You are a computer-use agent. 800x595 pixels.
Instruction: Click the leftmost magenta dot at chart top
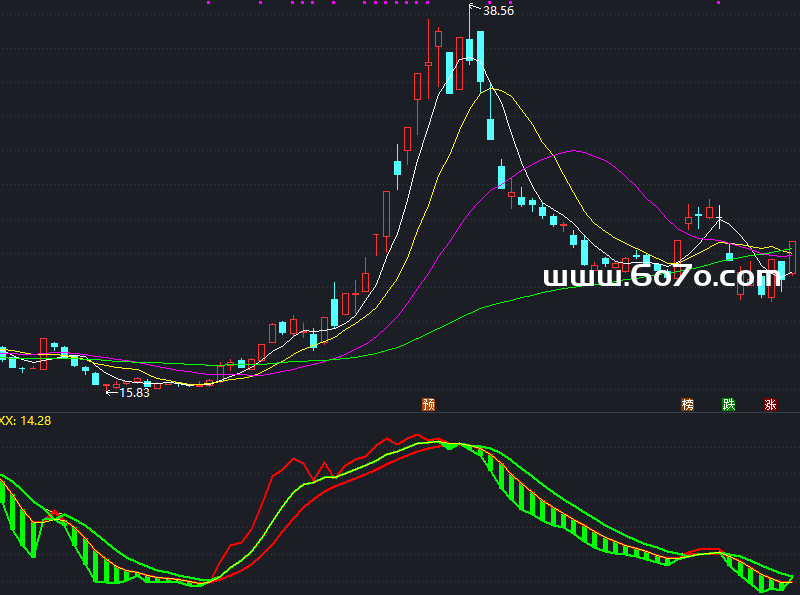click(208, 3)
